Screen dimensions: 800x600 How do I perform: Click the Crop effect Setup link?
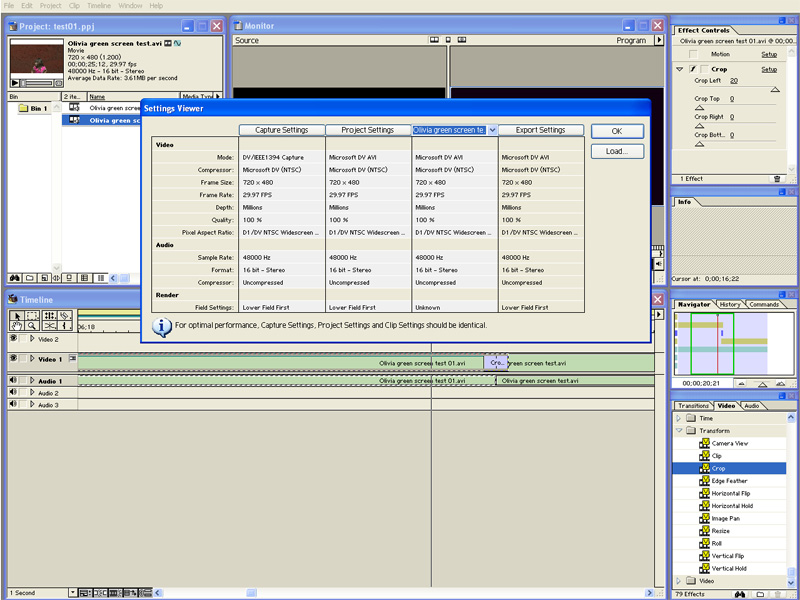[769, 69]
